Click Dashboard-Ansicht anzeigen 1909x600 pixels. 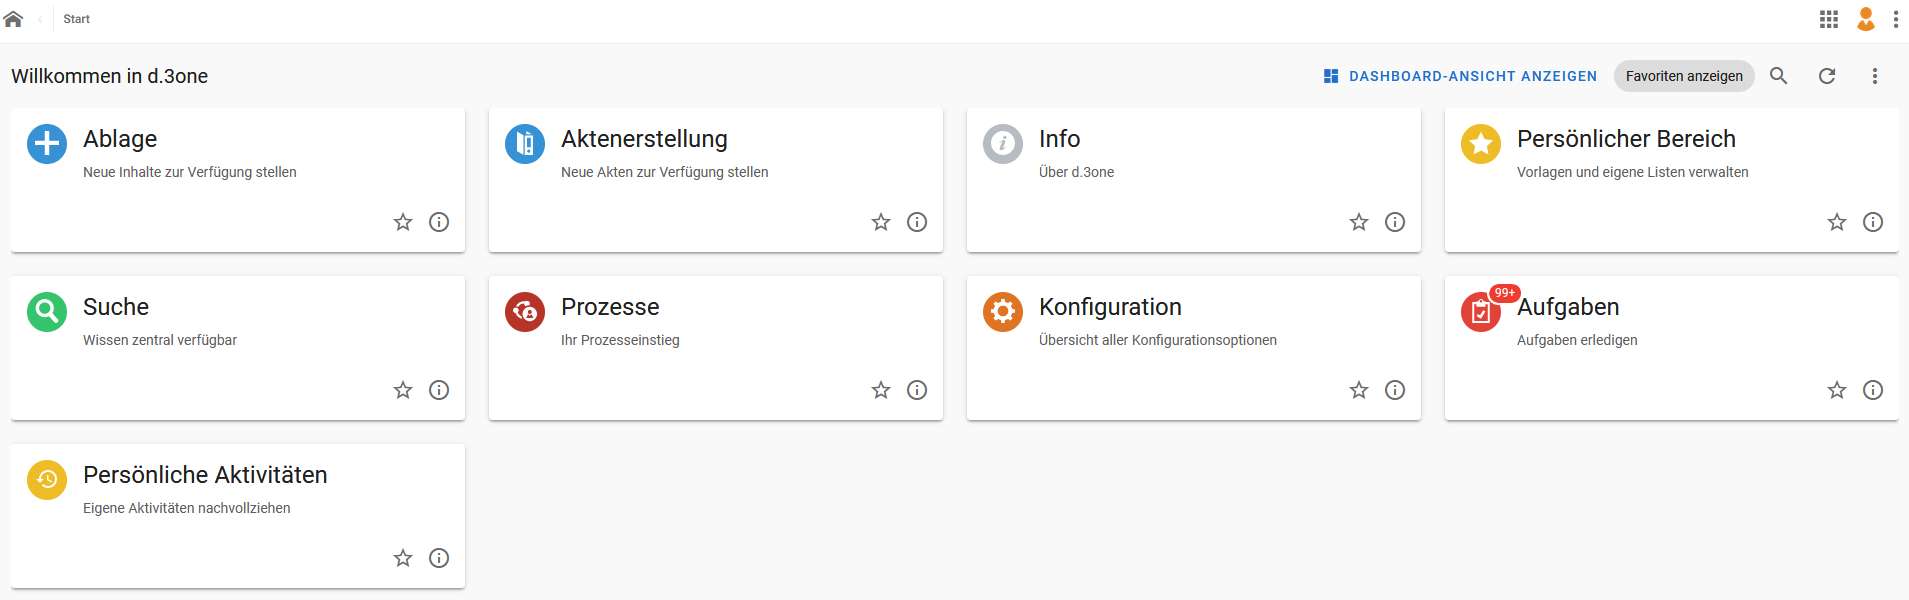[x=1460, y=76]
